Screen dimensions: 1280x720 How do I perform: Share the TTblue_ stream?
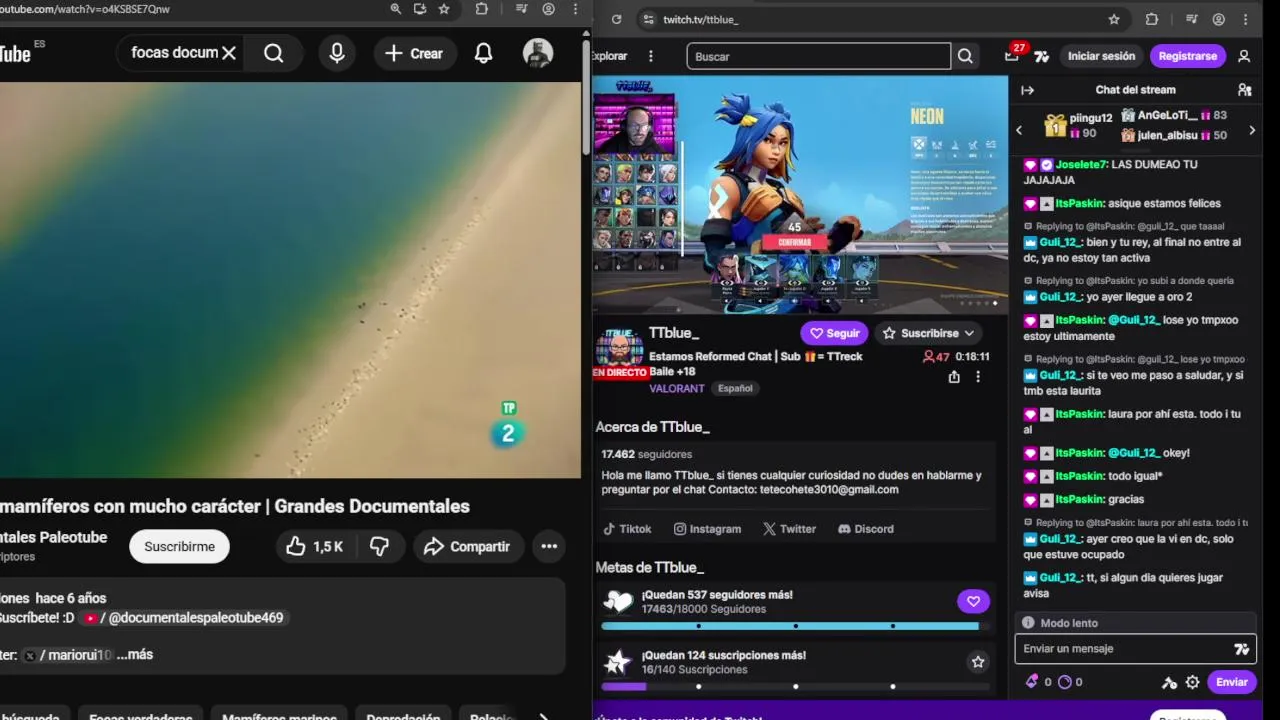point(954,377)
